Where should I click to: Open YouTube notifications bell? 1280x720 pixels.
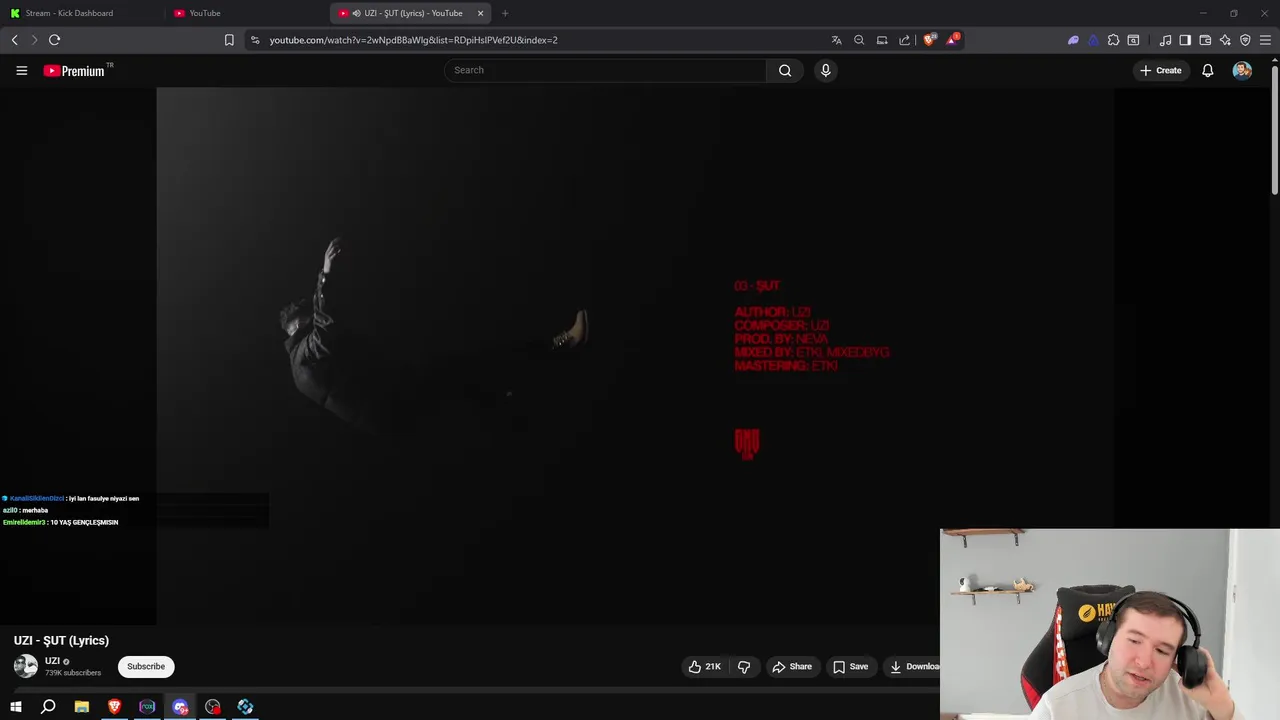[1207, 70]
